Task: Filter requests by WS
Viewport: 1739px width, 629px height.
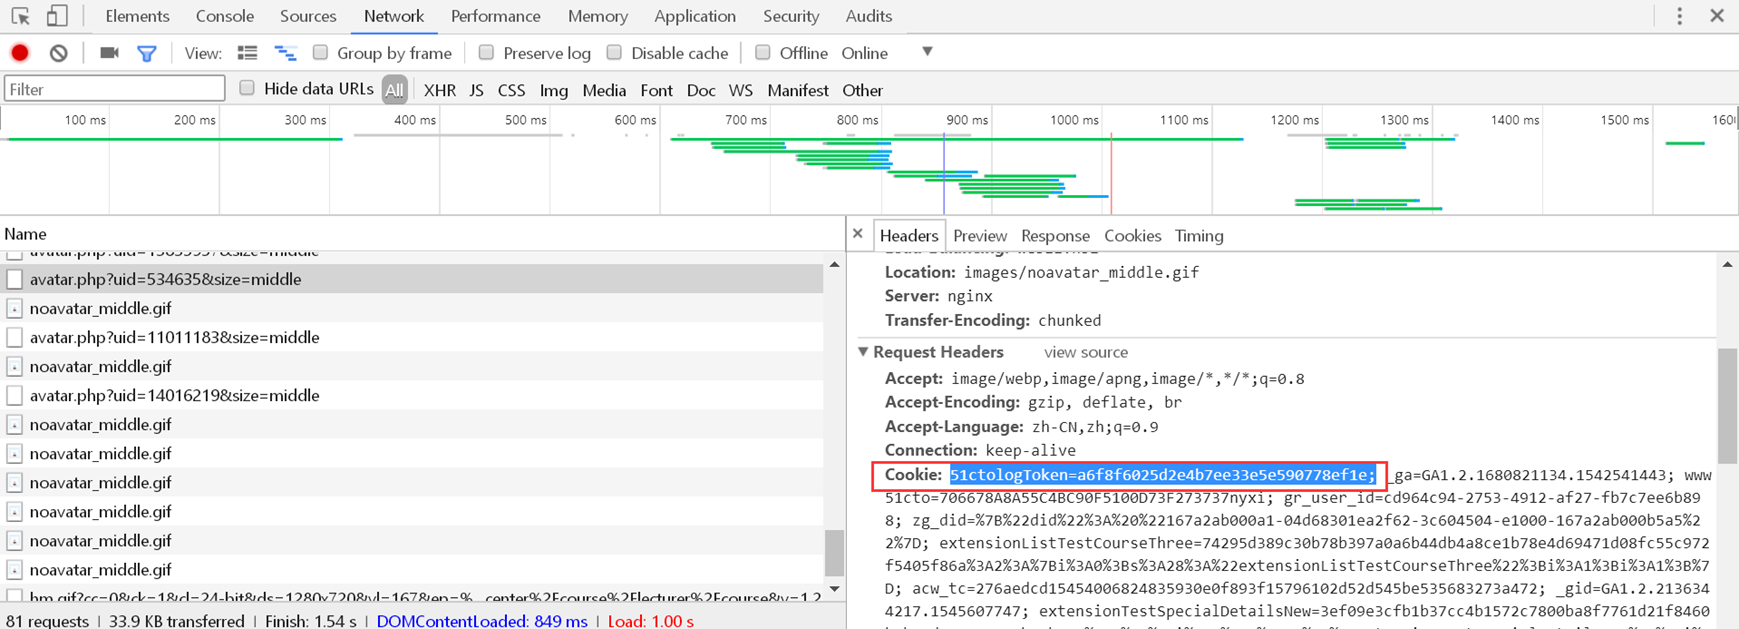Action: (x=741, y=90)
